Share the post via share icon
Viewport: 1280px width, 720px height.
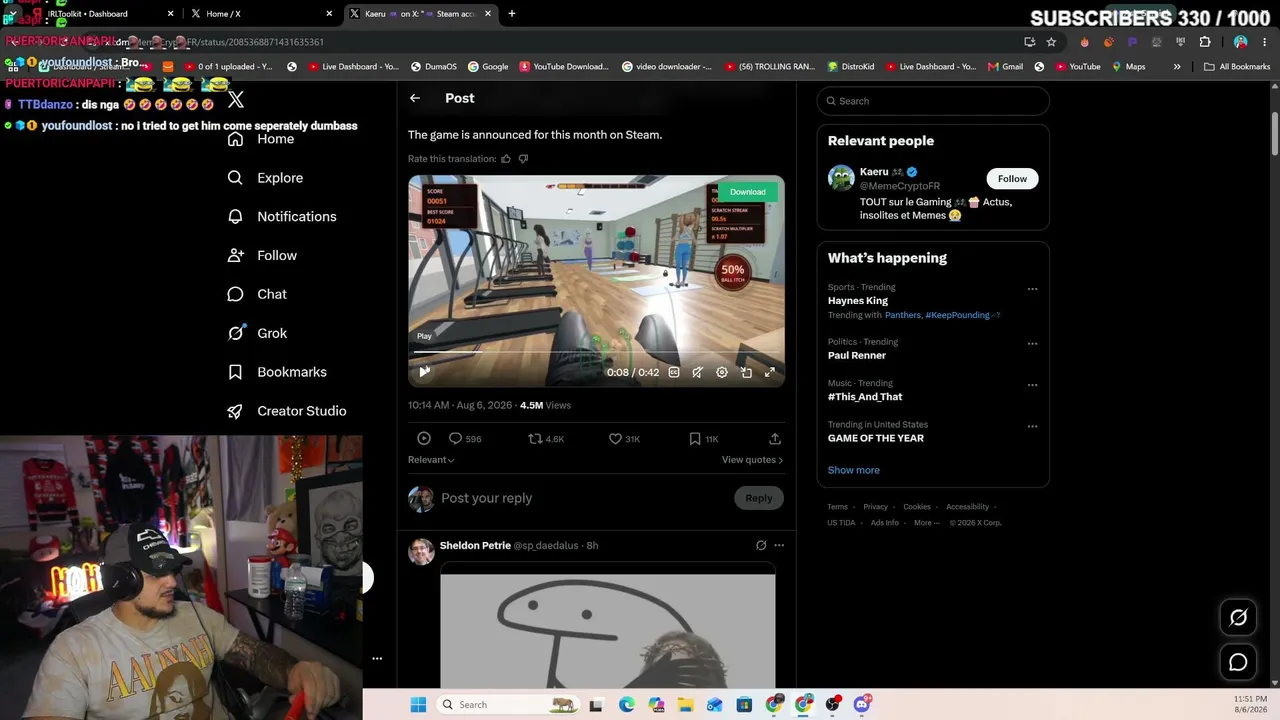(x=775, y=438)
